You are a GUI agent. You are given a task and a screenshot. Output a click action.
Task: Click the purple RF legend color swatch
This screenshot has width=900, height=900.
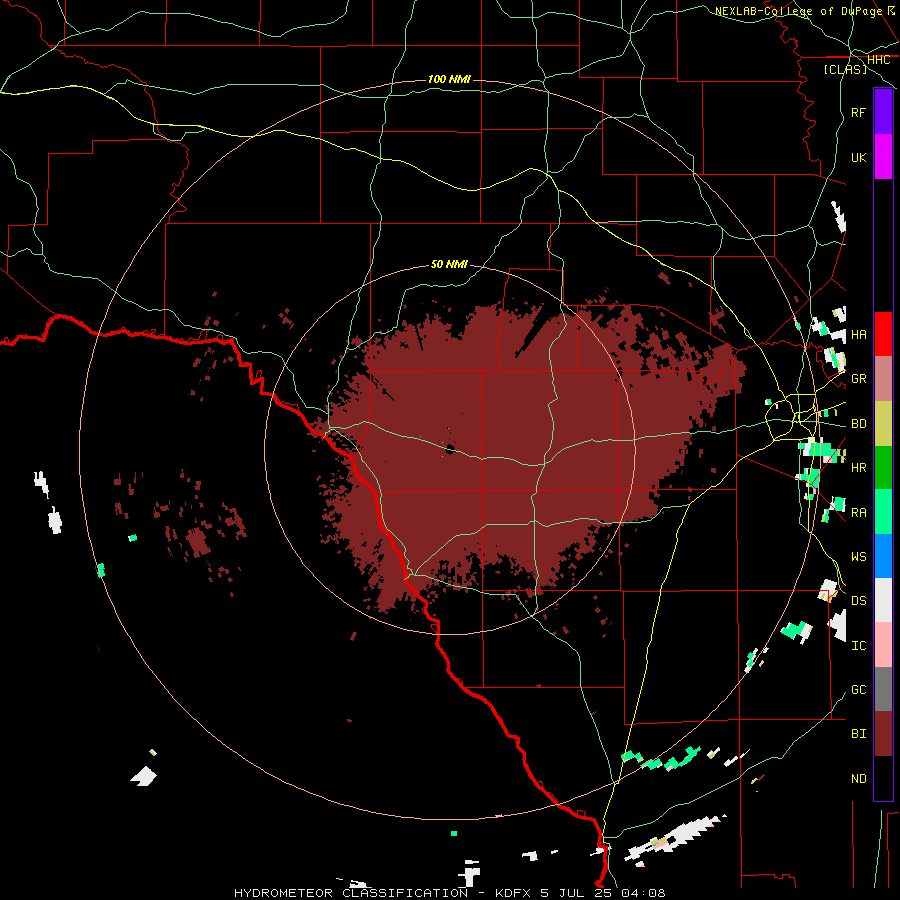pos(883,112)
